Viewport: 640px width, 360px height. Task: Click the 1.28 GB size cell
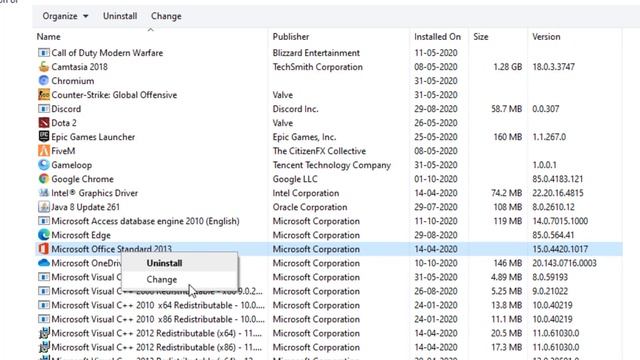508,67
